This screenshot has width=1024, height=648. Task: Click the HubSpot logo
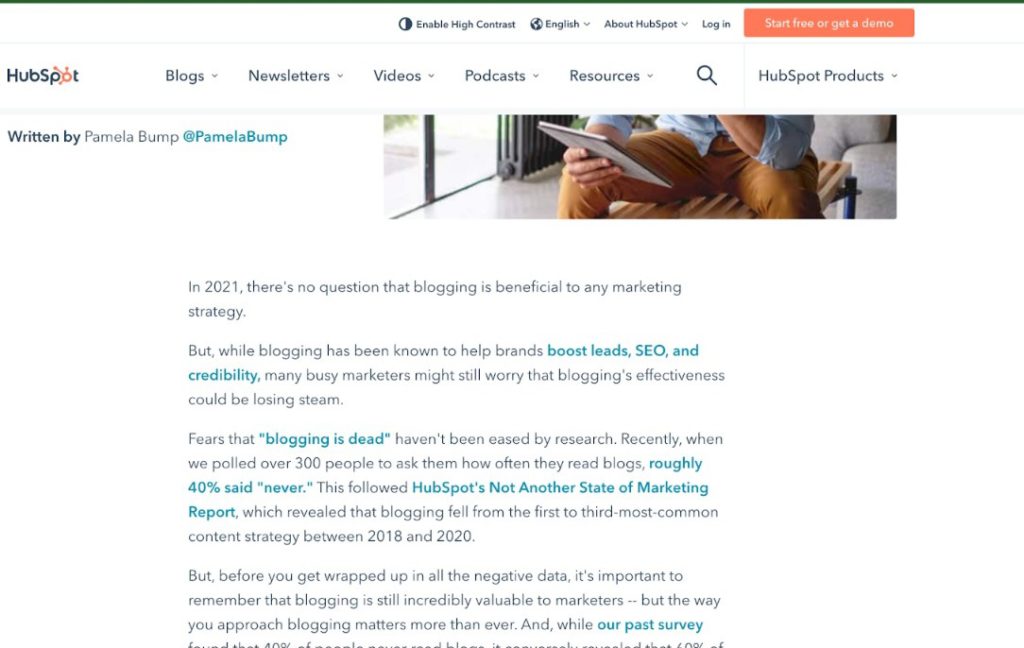42,76
